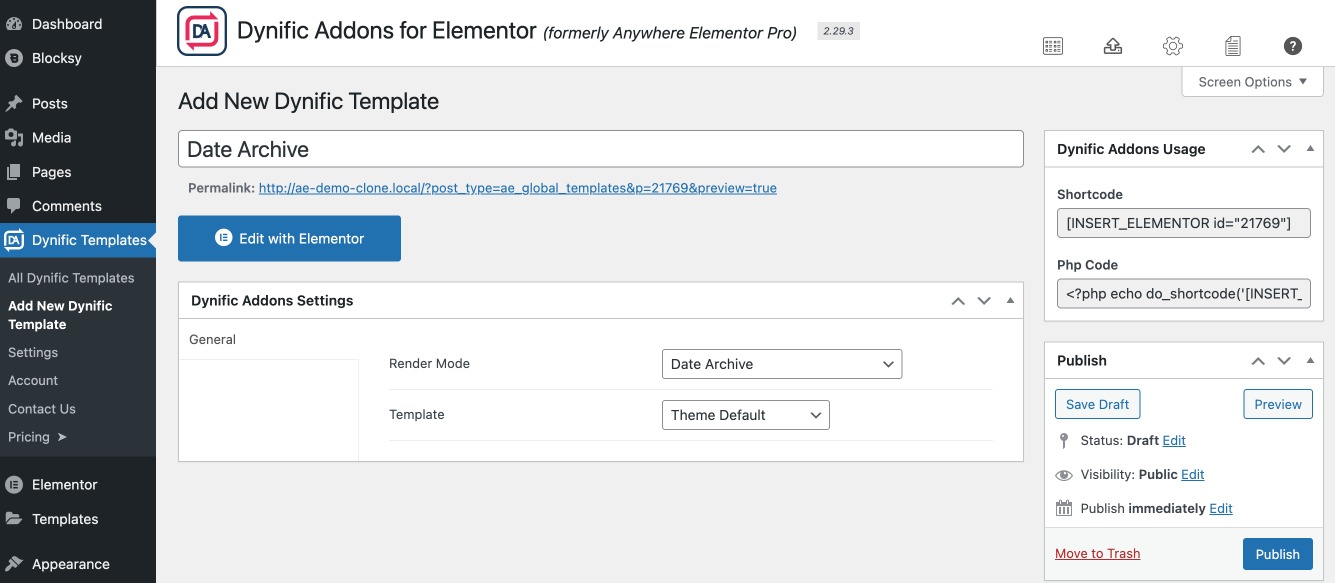Collapse the Dynific Addons Settings panel
The height and width of the screenshot is (583, 1335).
1010,301
